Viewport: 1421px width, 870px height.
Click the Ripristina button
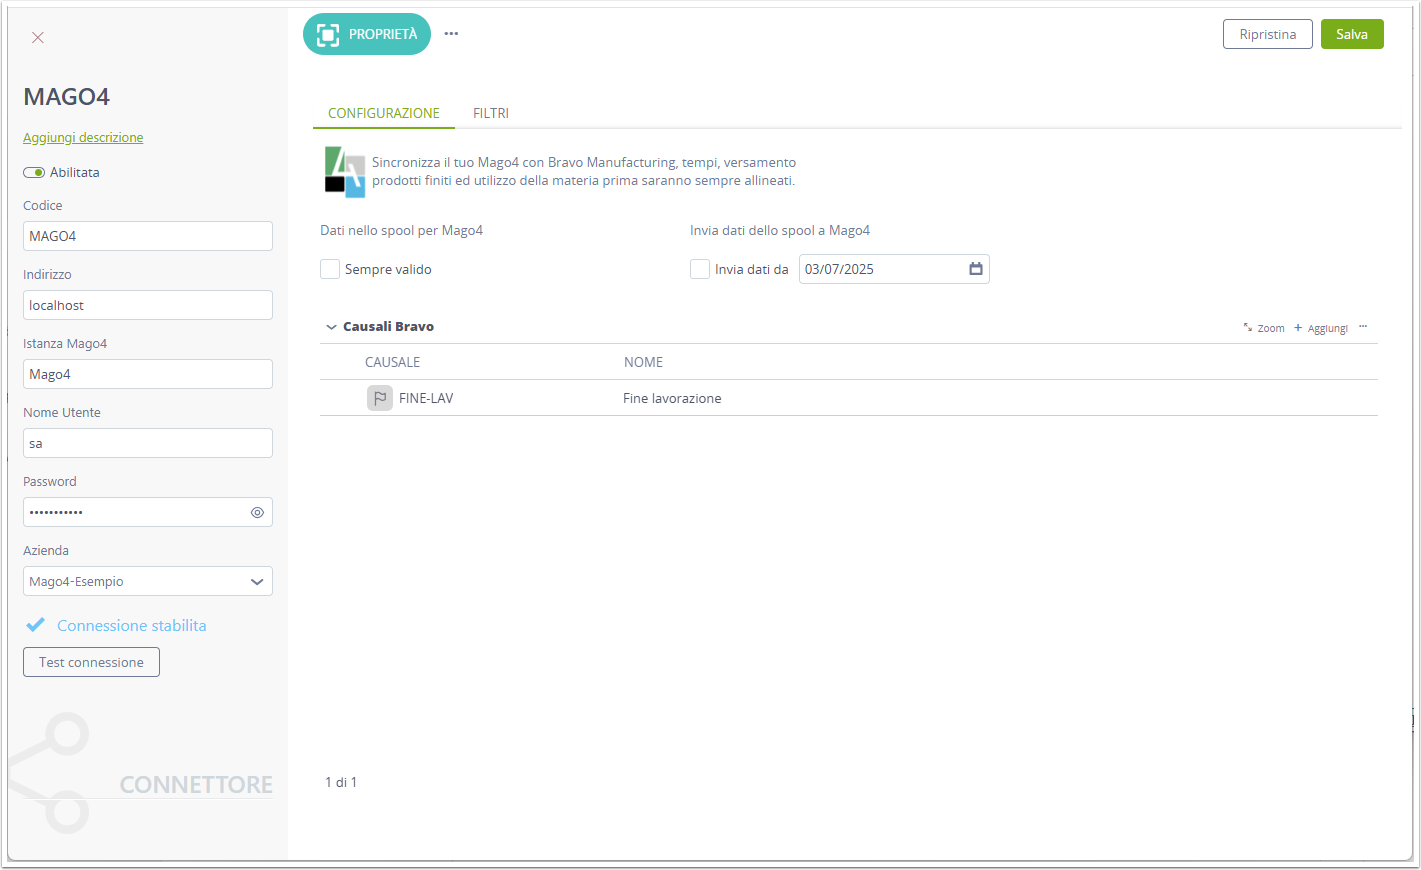(1267, 34)
